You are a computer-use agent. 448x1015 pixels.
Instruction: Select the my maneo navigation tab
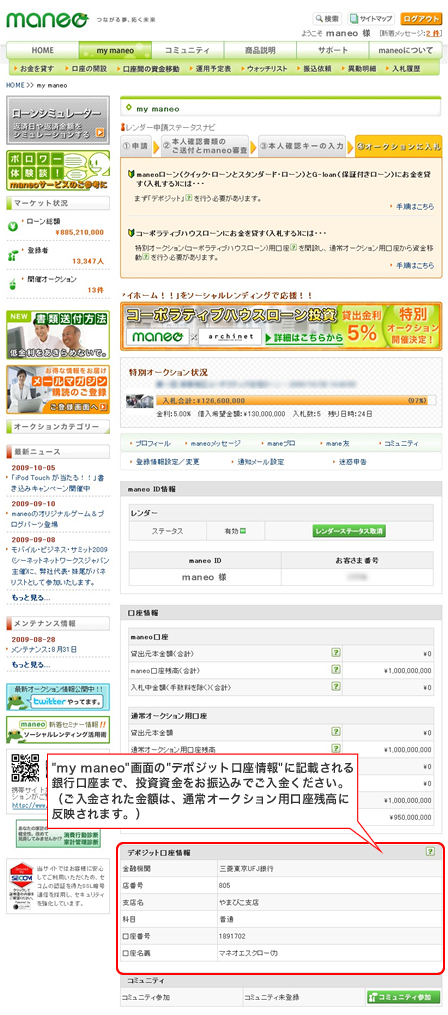[115, 50]
